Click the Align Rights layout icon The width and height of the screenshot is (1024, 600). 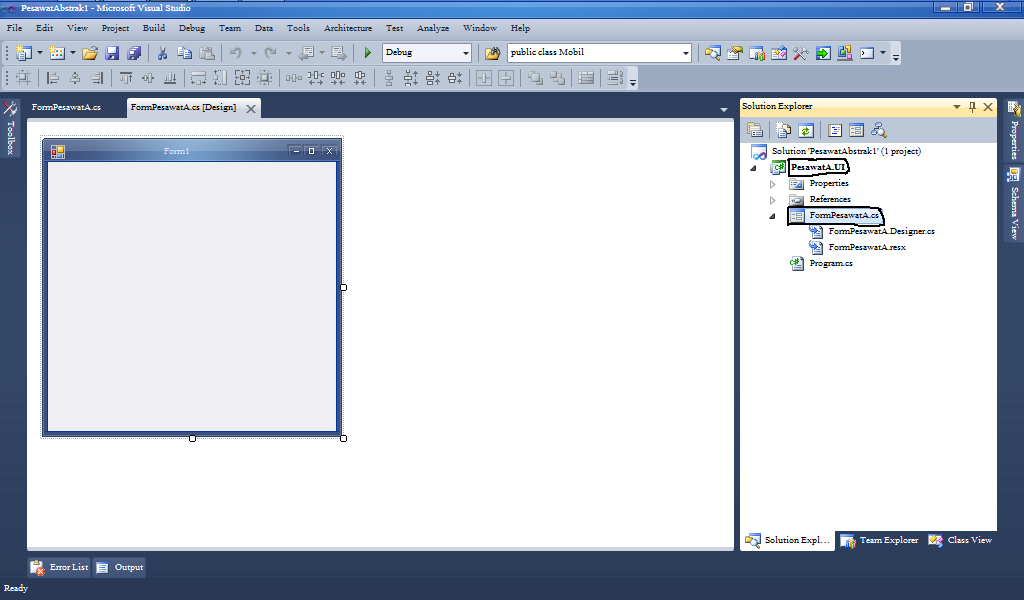point(97,78)
